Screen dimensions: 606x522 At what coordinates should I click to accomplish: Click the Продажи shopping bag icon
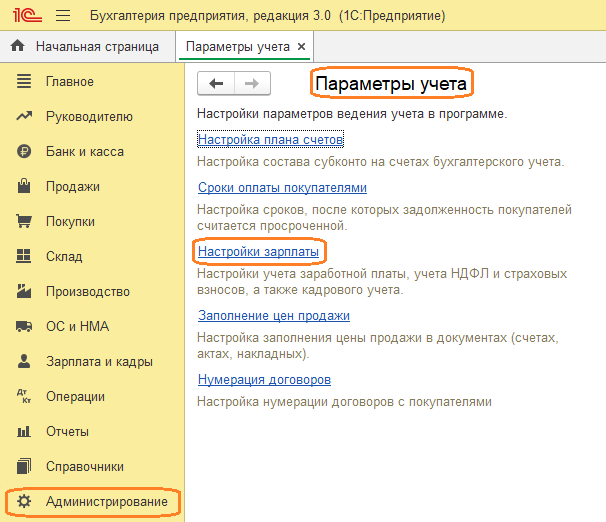25,186
